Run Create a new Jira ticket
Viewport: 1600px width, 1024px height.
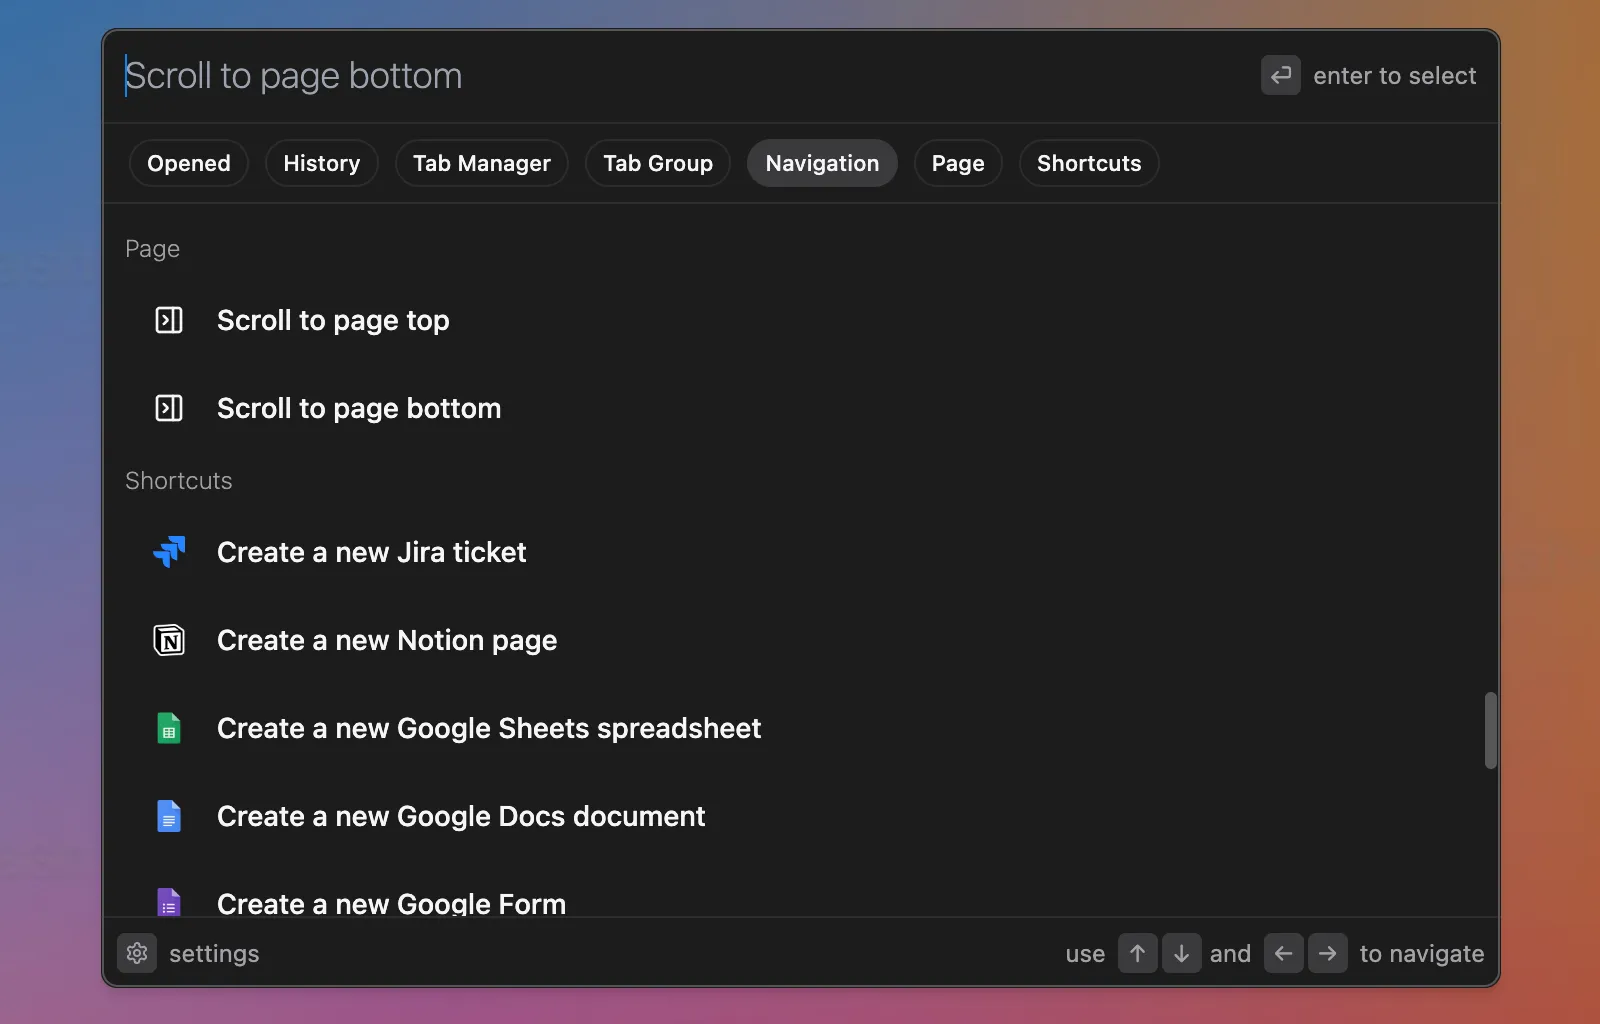tap(371, 552)
